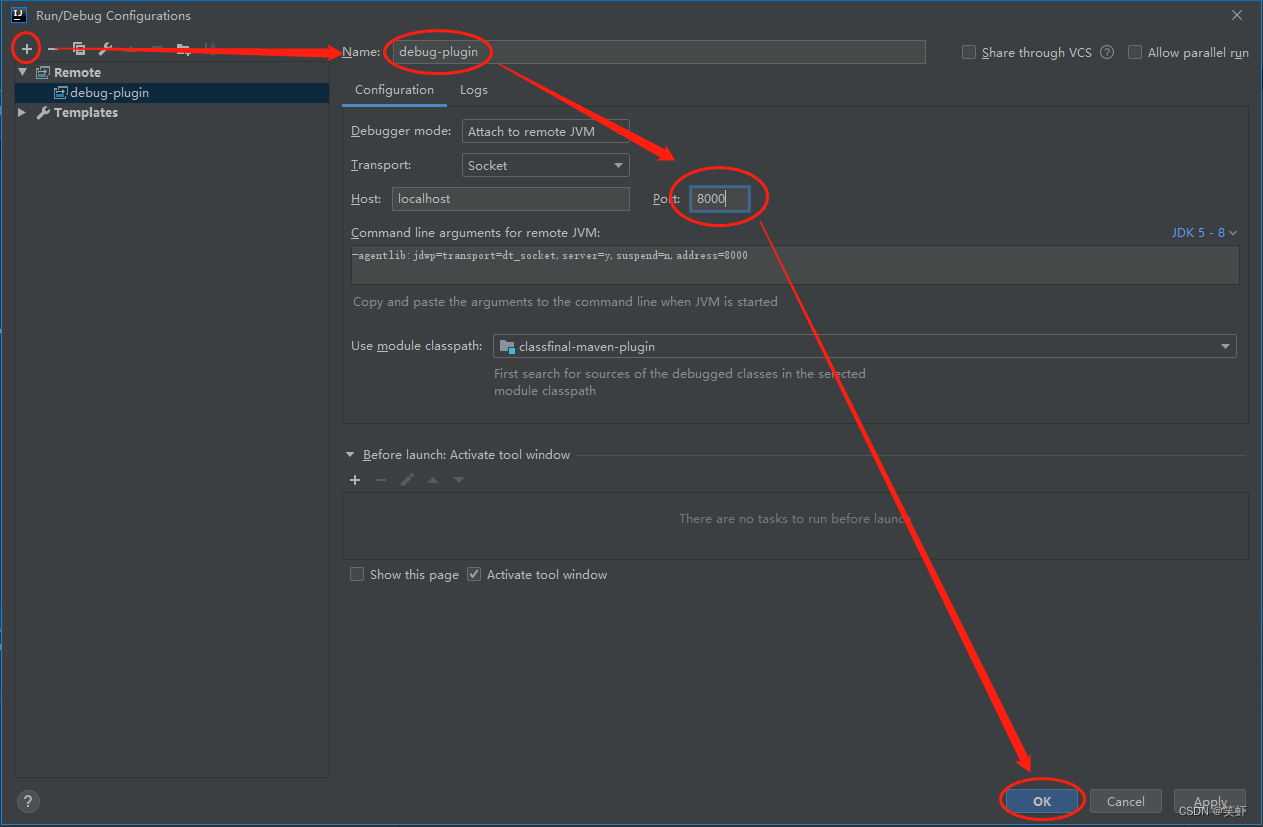
Task: Click the IntelliJ logo in title bar
Action: (x=18, y=15)
